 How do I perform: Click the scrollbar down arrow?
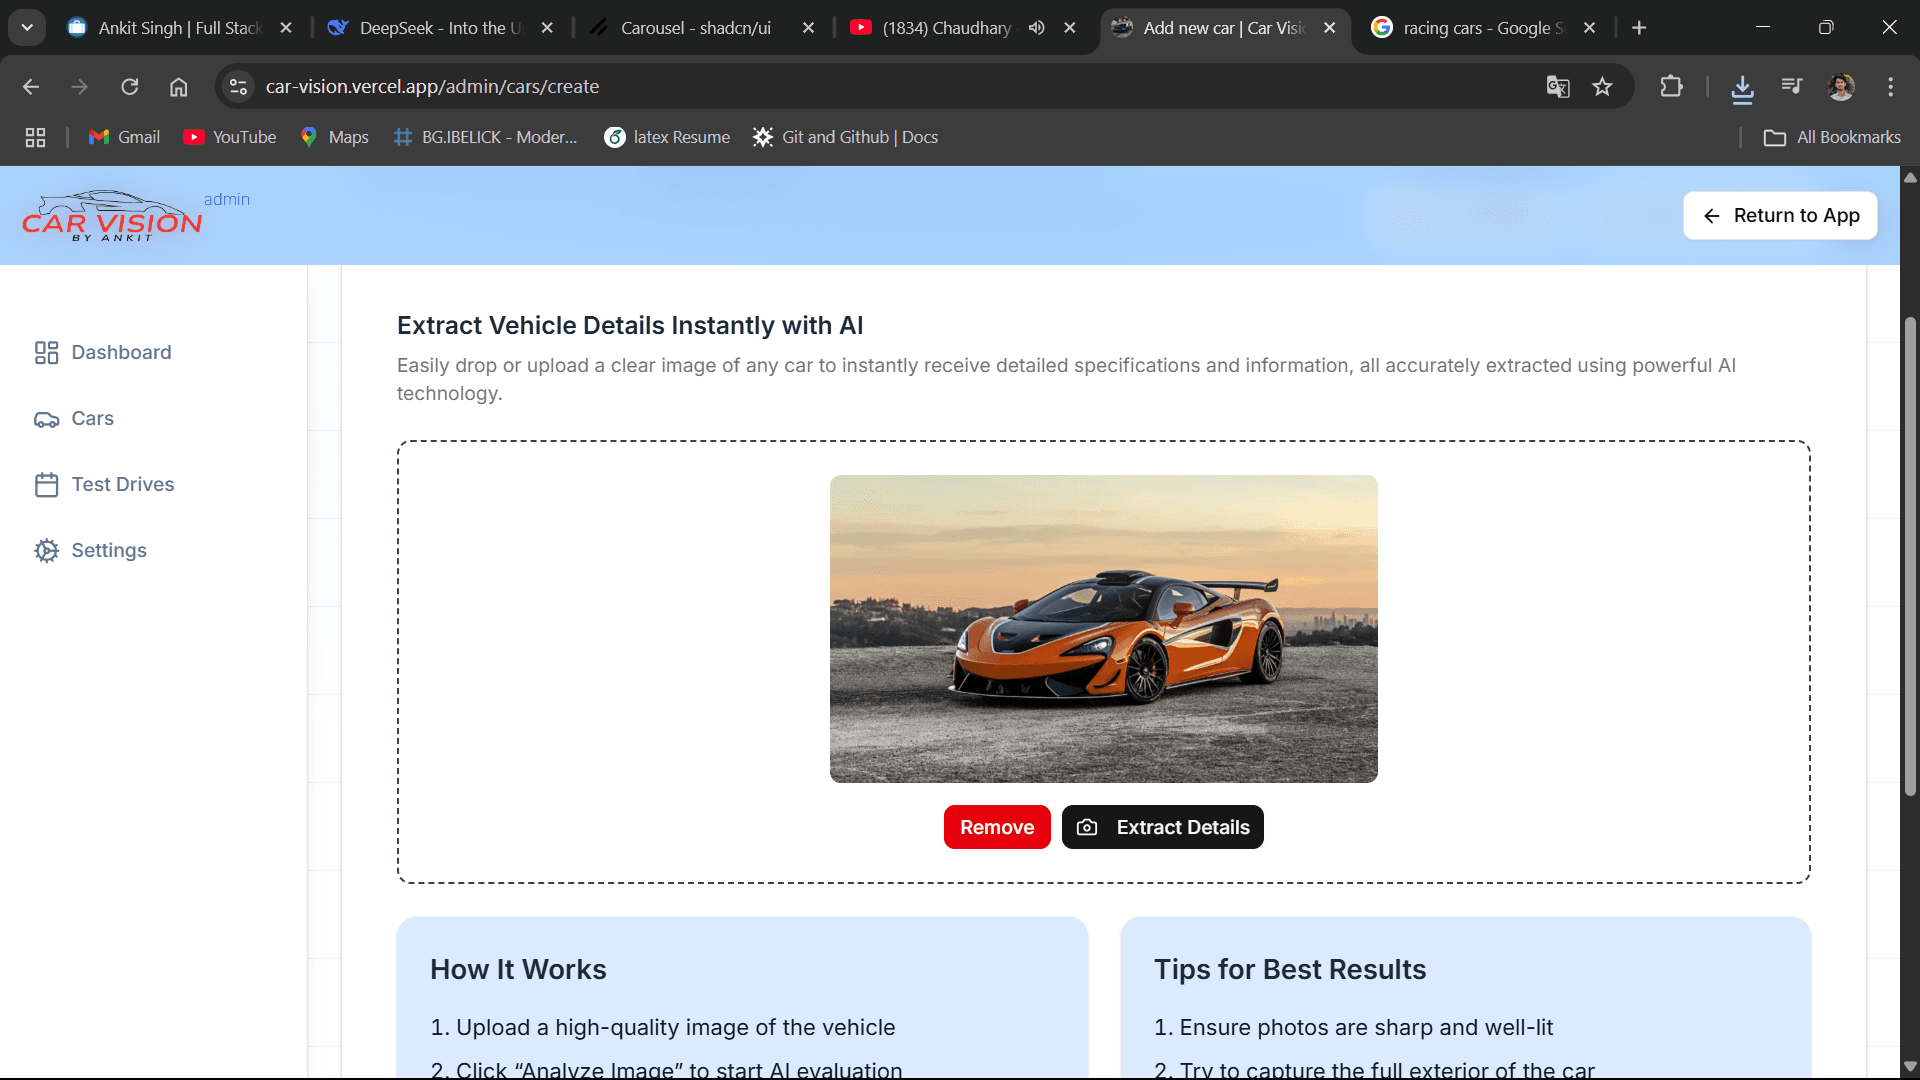pyautogui.click(x=1910, y=1066)
